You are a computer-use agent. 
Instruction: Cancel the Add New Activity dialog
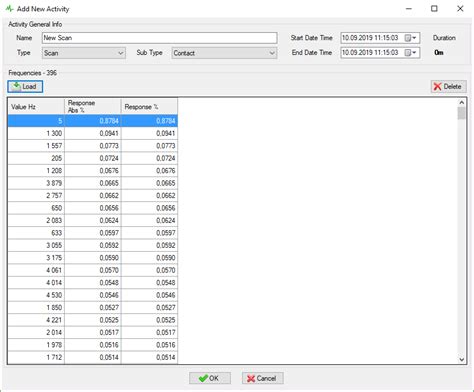click(x=263, y=378)
